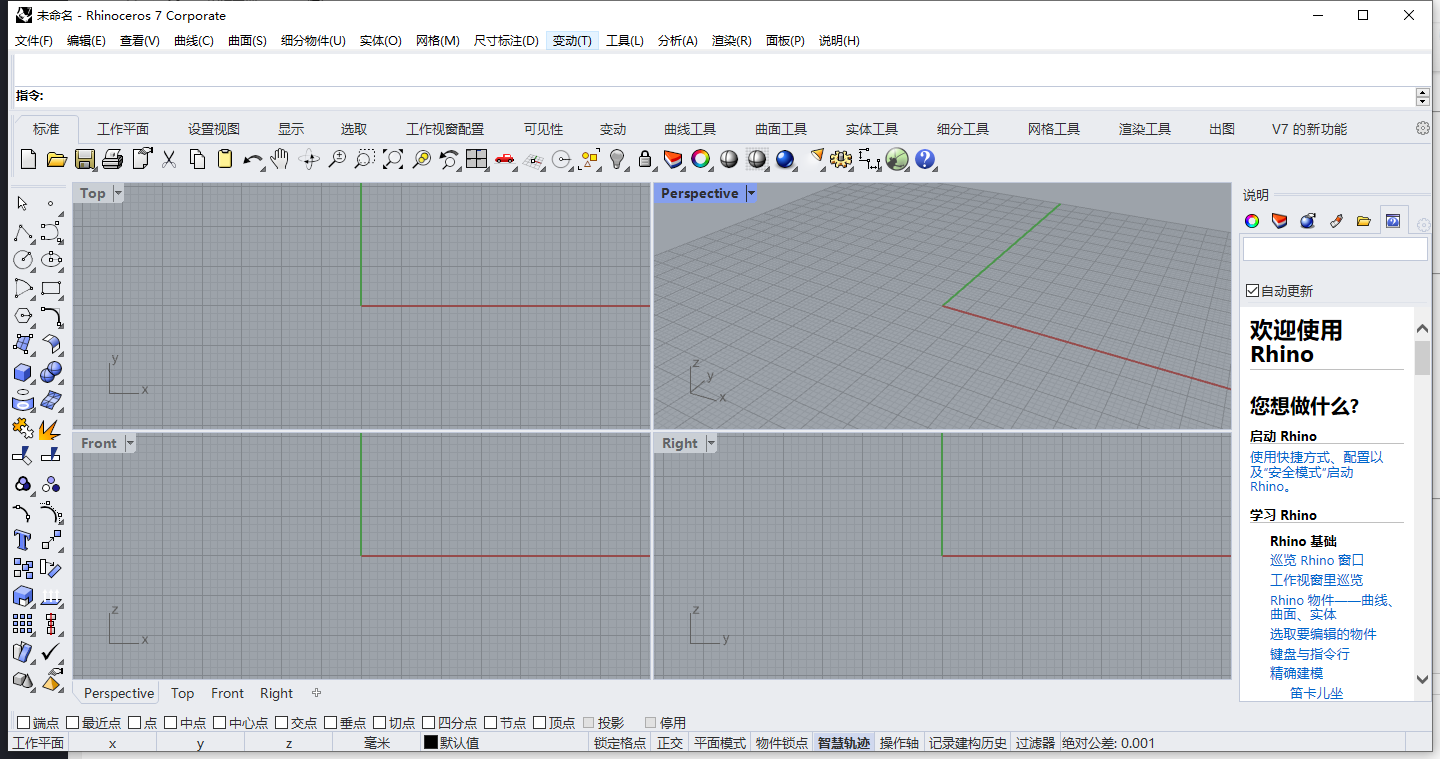Open the Right viewport title dropdown arrow
1440x759 pixels.
coord(711,443)
